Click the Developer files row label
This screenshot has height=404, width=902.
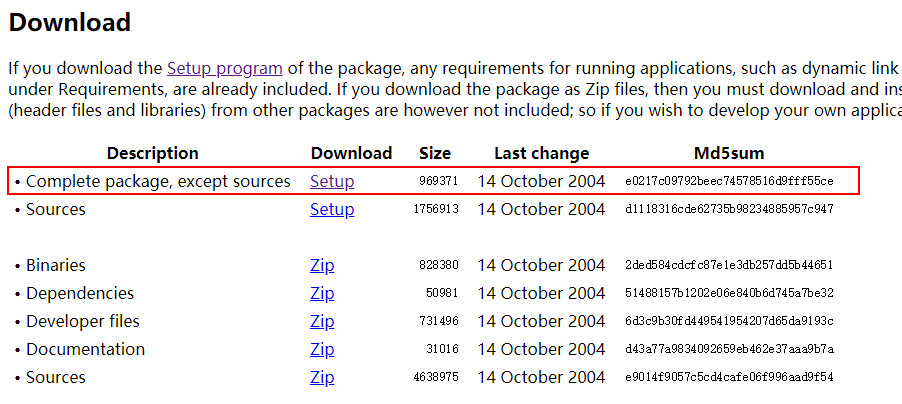click(83, 321)
